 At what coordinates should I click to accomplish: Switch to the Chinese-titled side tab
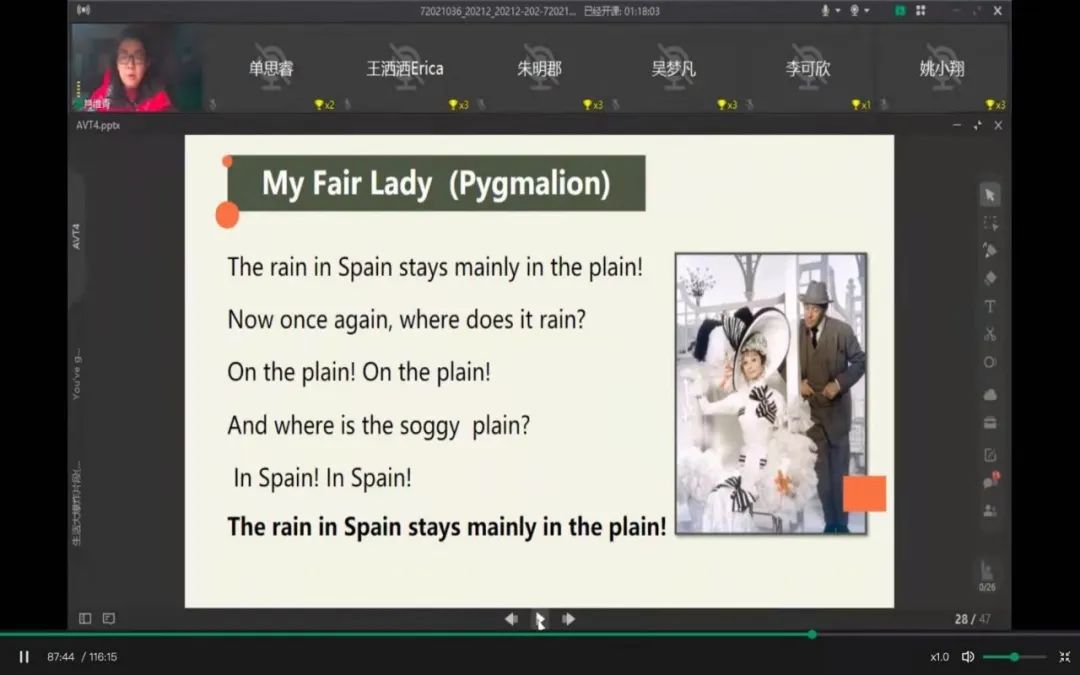click(x=76, y=503)
